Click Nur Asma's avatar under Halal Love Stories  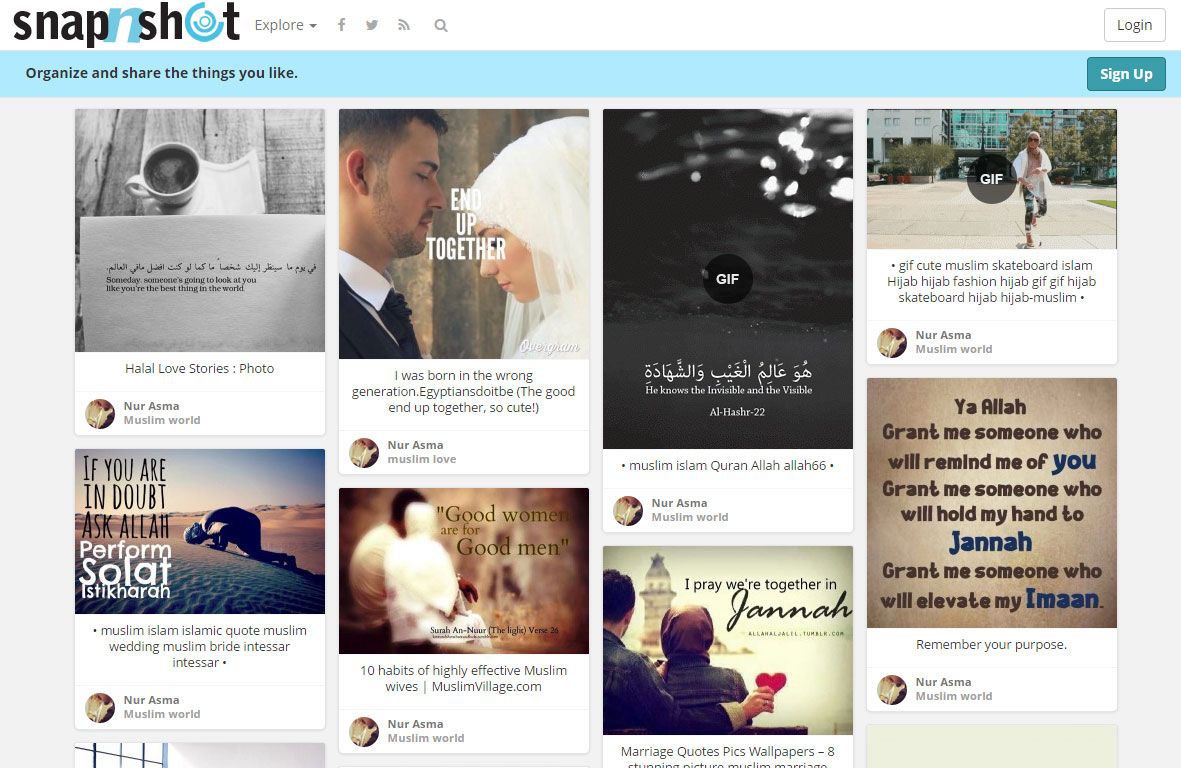(x=99, y=412)
